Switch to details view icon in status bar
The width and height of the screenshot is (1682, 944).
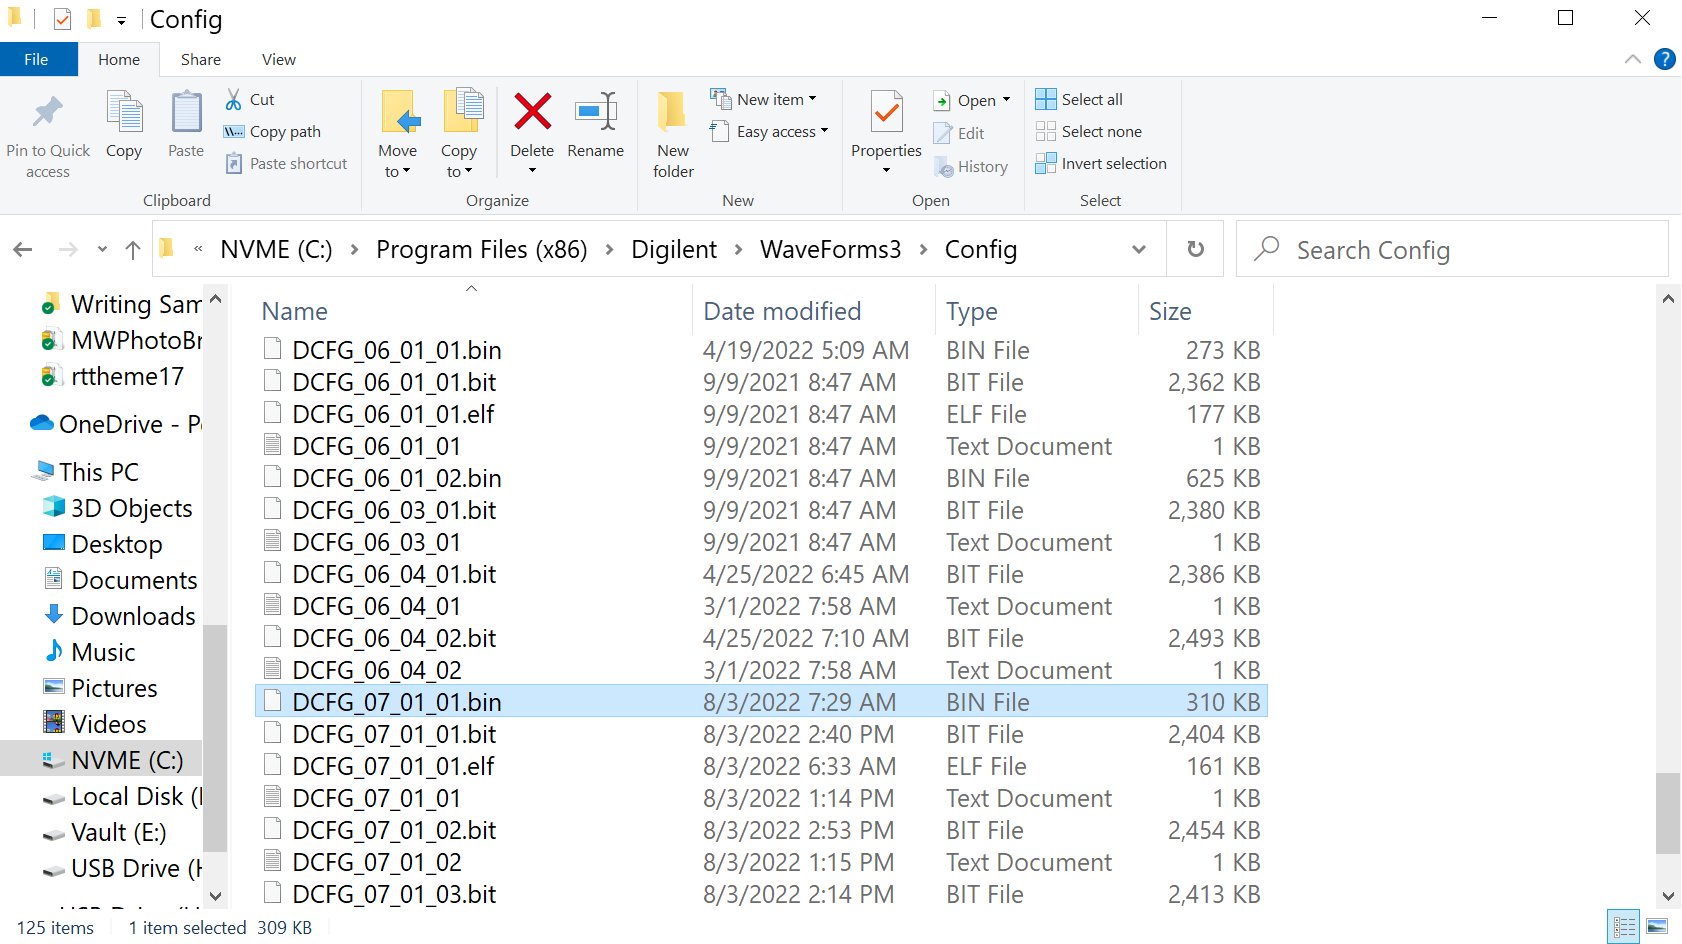pos(1624,927)
